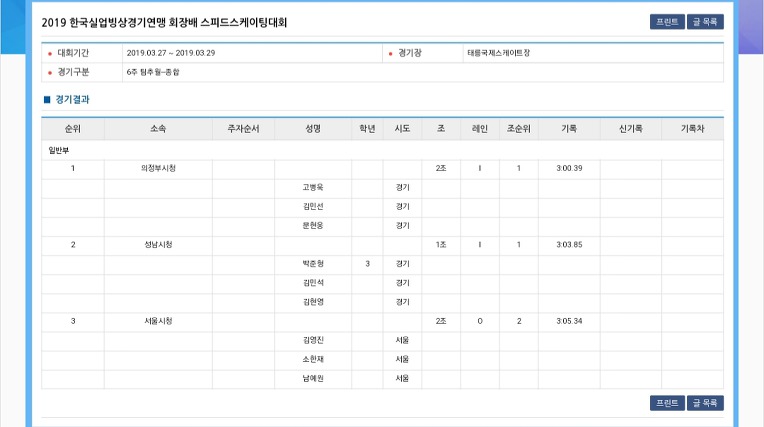Select the 학년 column header
Image resolution: width=764 pixels, height=427 pixels.
point(367,129)
